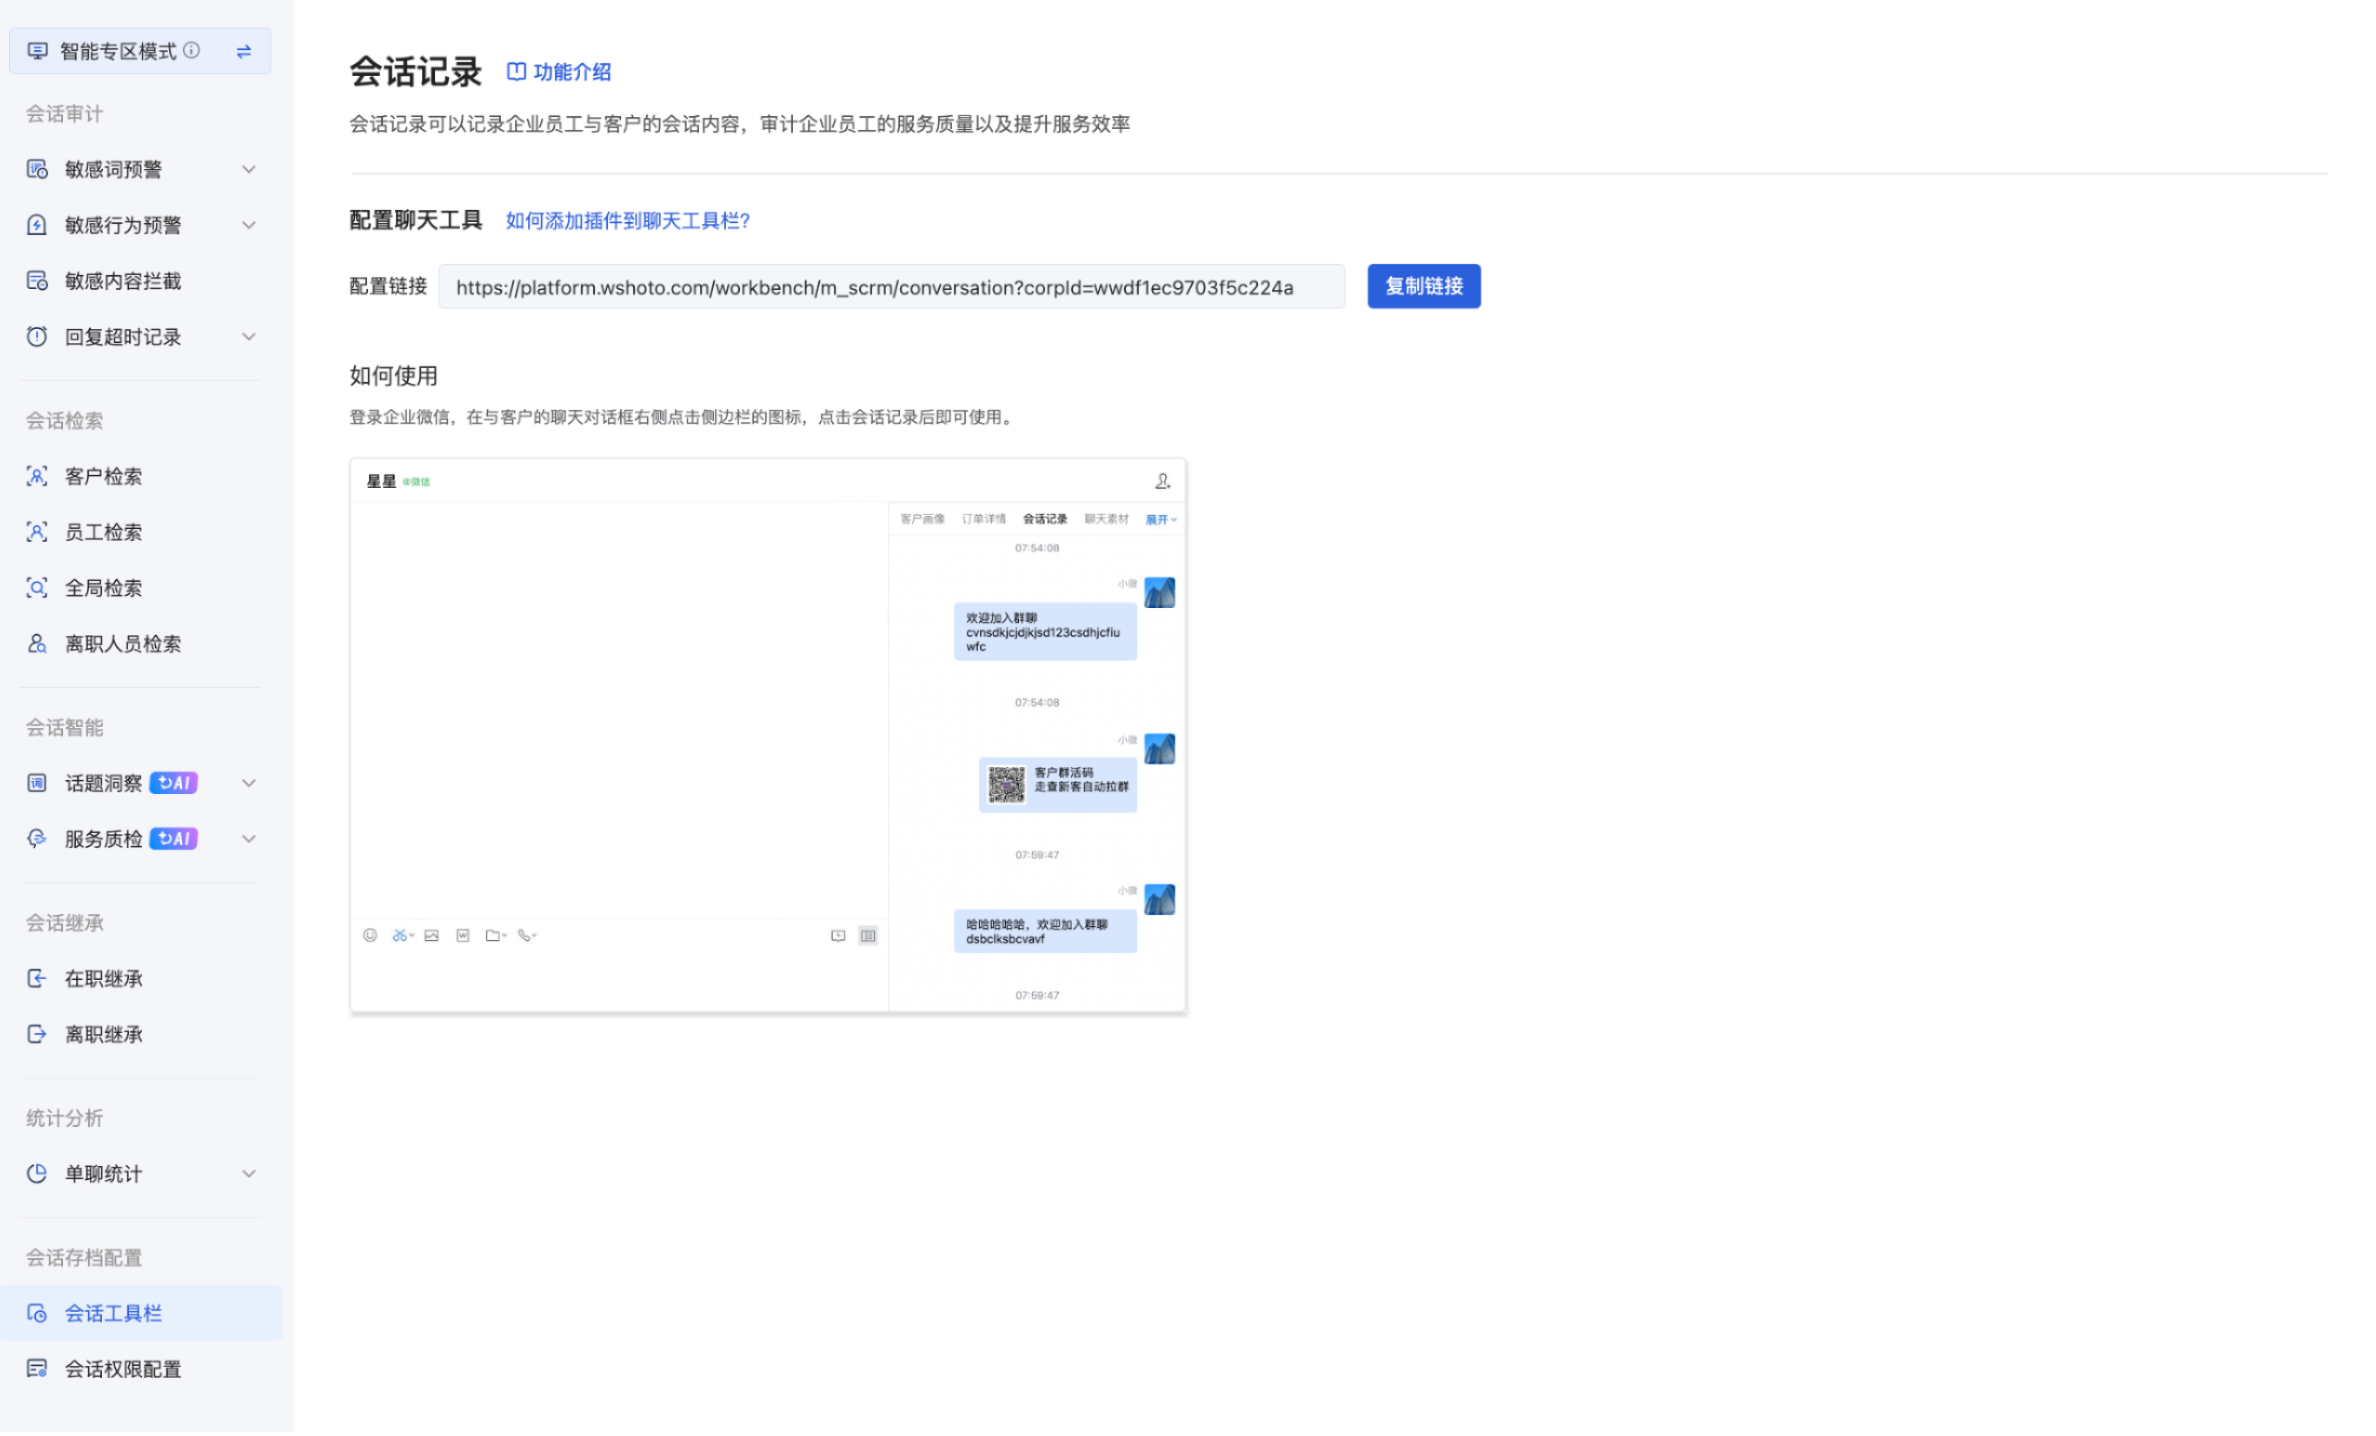The width and height of the screenshot is (2376, 1436).
Task: Click the 功能介绍 book icon
Action: click(x=517, y=72)
